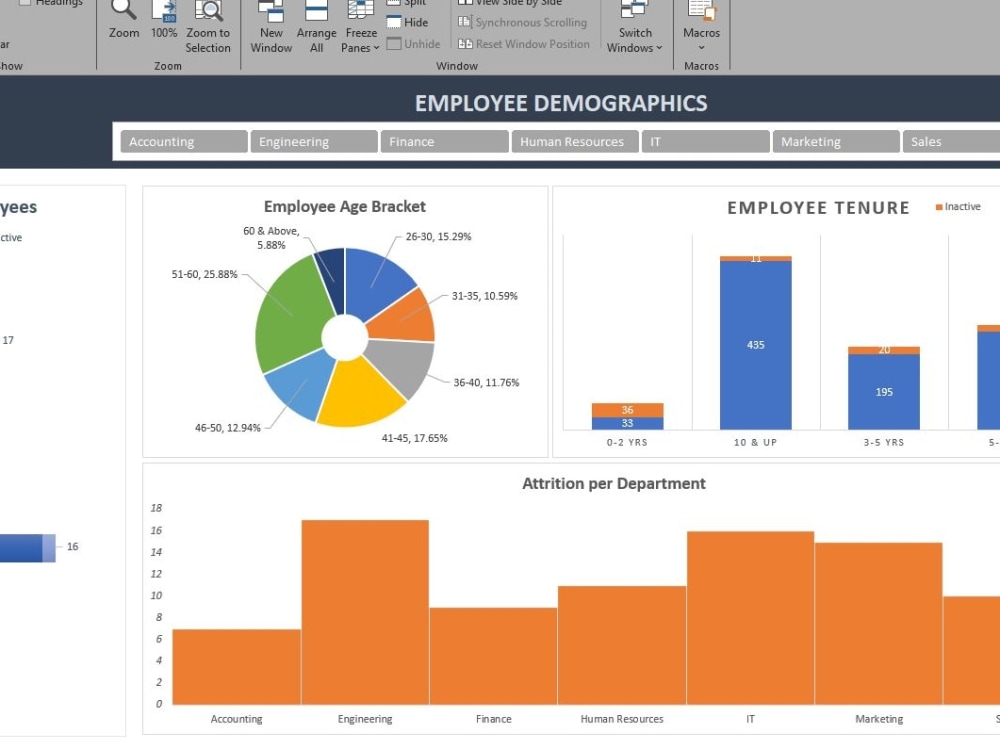Filter by the Accounting department slicer
The image size is (1000, 749).
tap(182, 141)
